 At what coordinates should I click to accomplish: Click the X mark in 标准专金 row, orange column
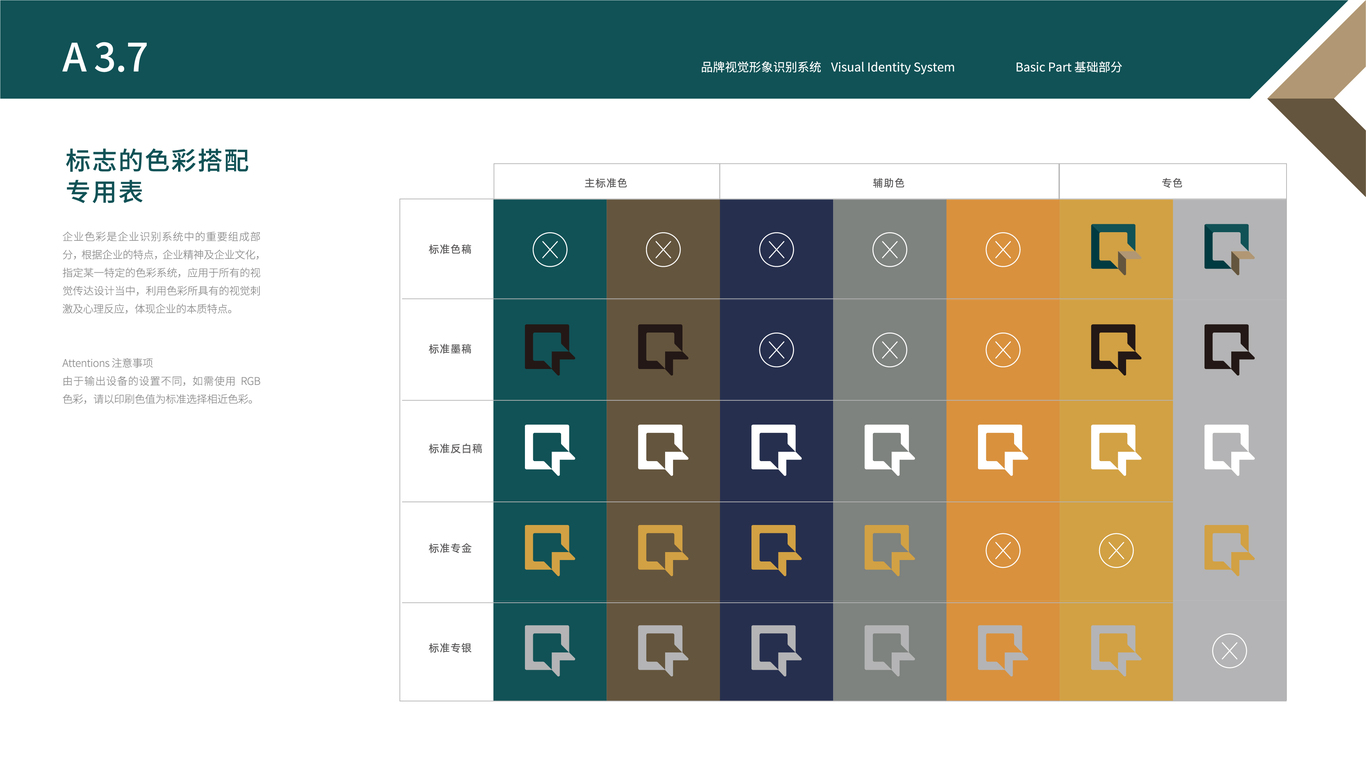[x=1003, y=550]
